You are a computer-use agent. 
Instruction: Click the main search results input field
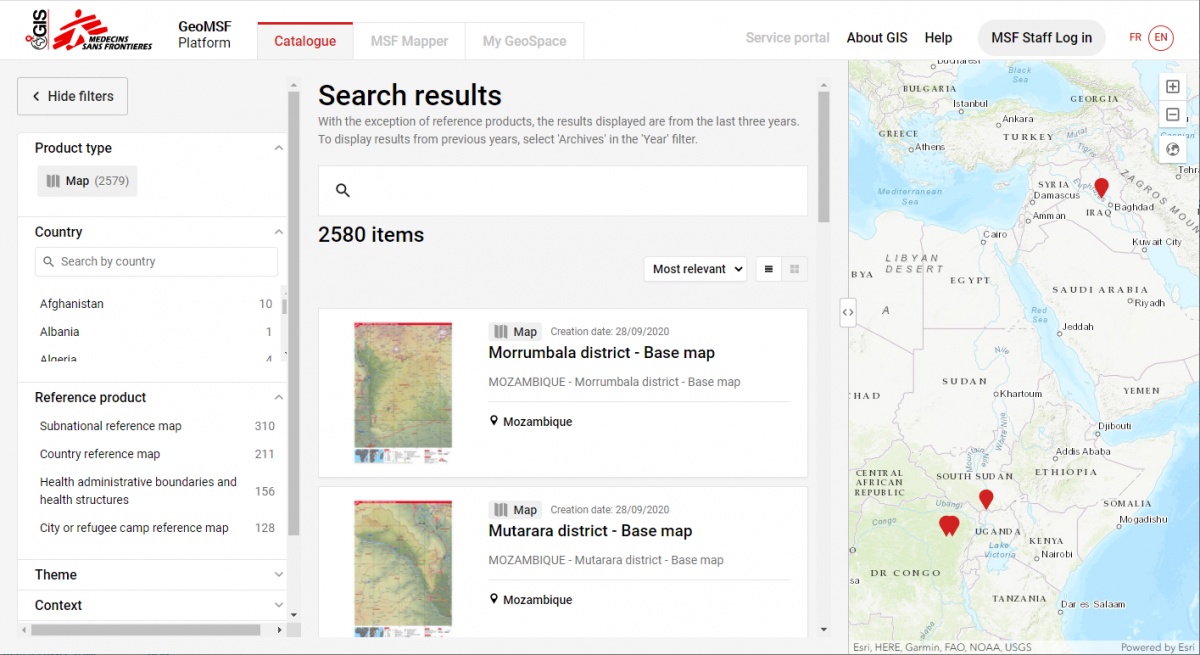point(563,191)
